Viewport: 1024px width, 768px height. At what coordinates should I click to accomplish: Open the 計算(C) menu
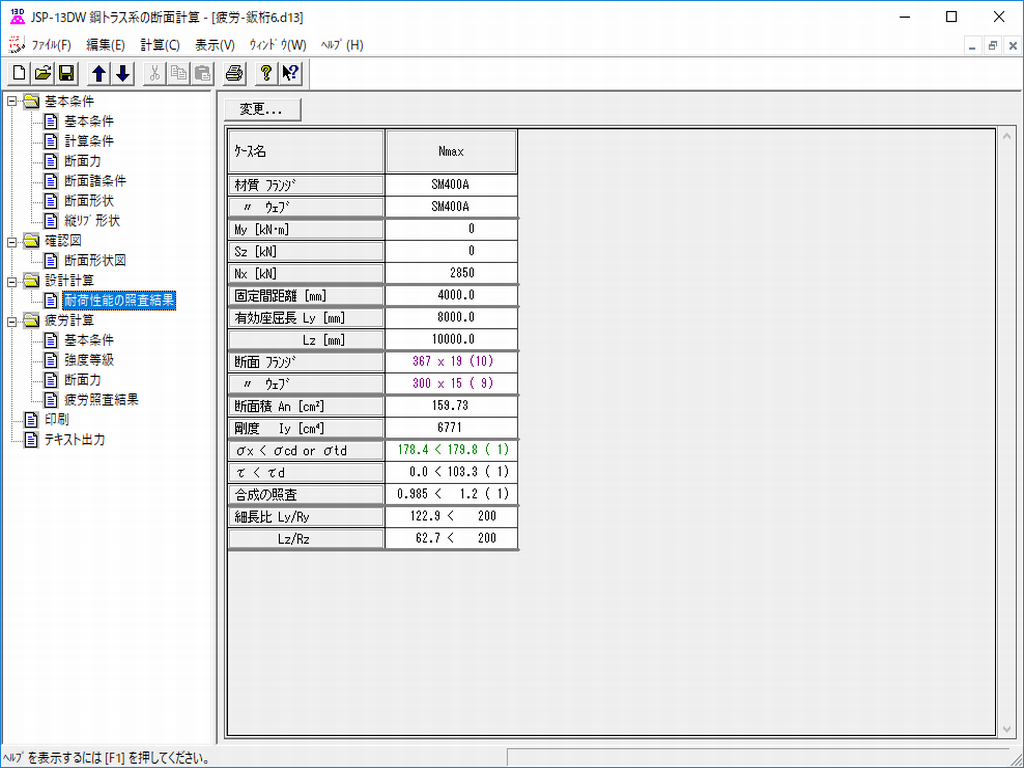pyautogui.click(x=160, y=45)
